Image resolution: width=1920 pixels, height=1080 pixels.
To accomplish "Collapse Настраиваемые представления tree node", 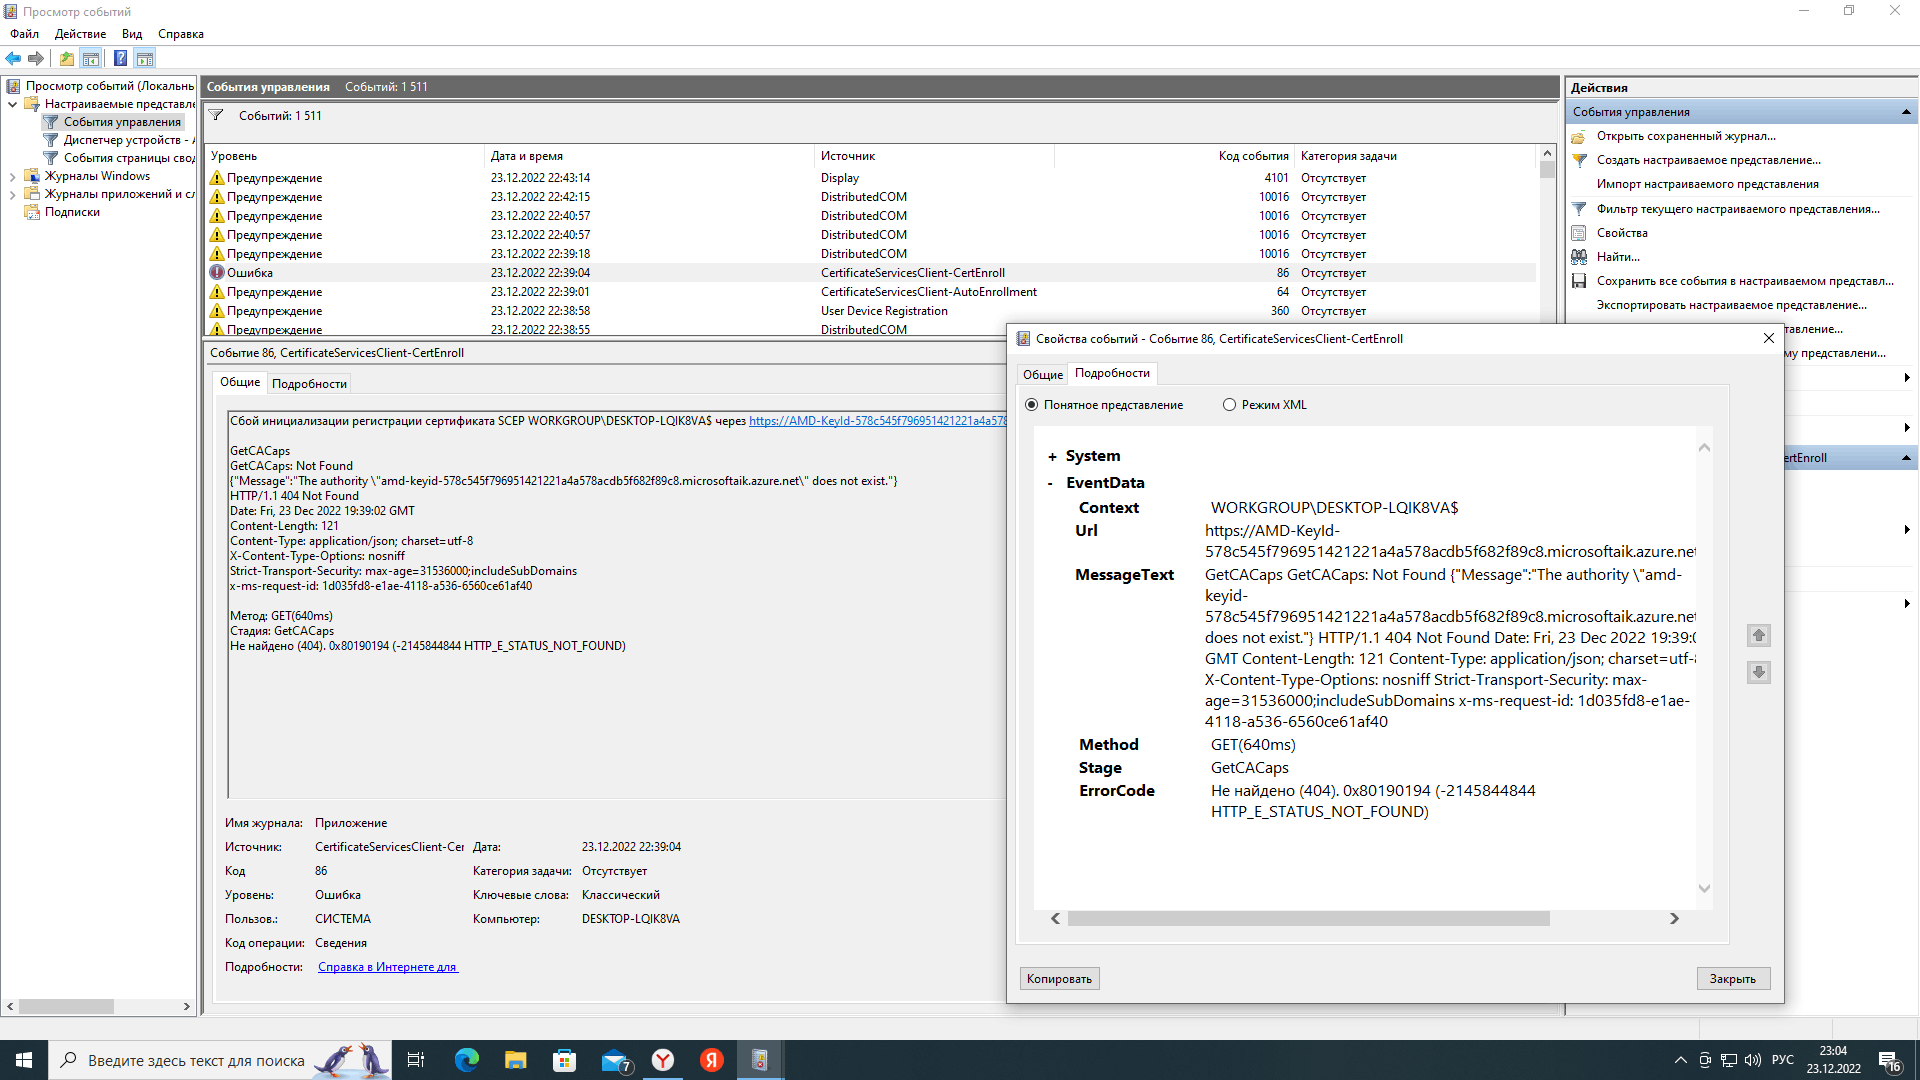I will (x=12, y=104).
